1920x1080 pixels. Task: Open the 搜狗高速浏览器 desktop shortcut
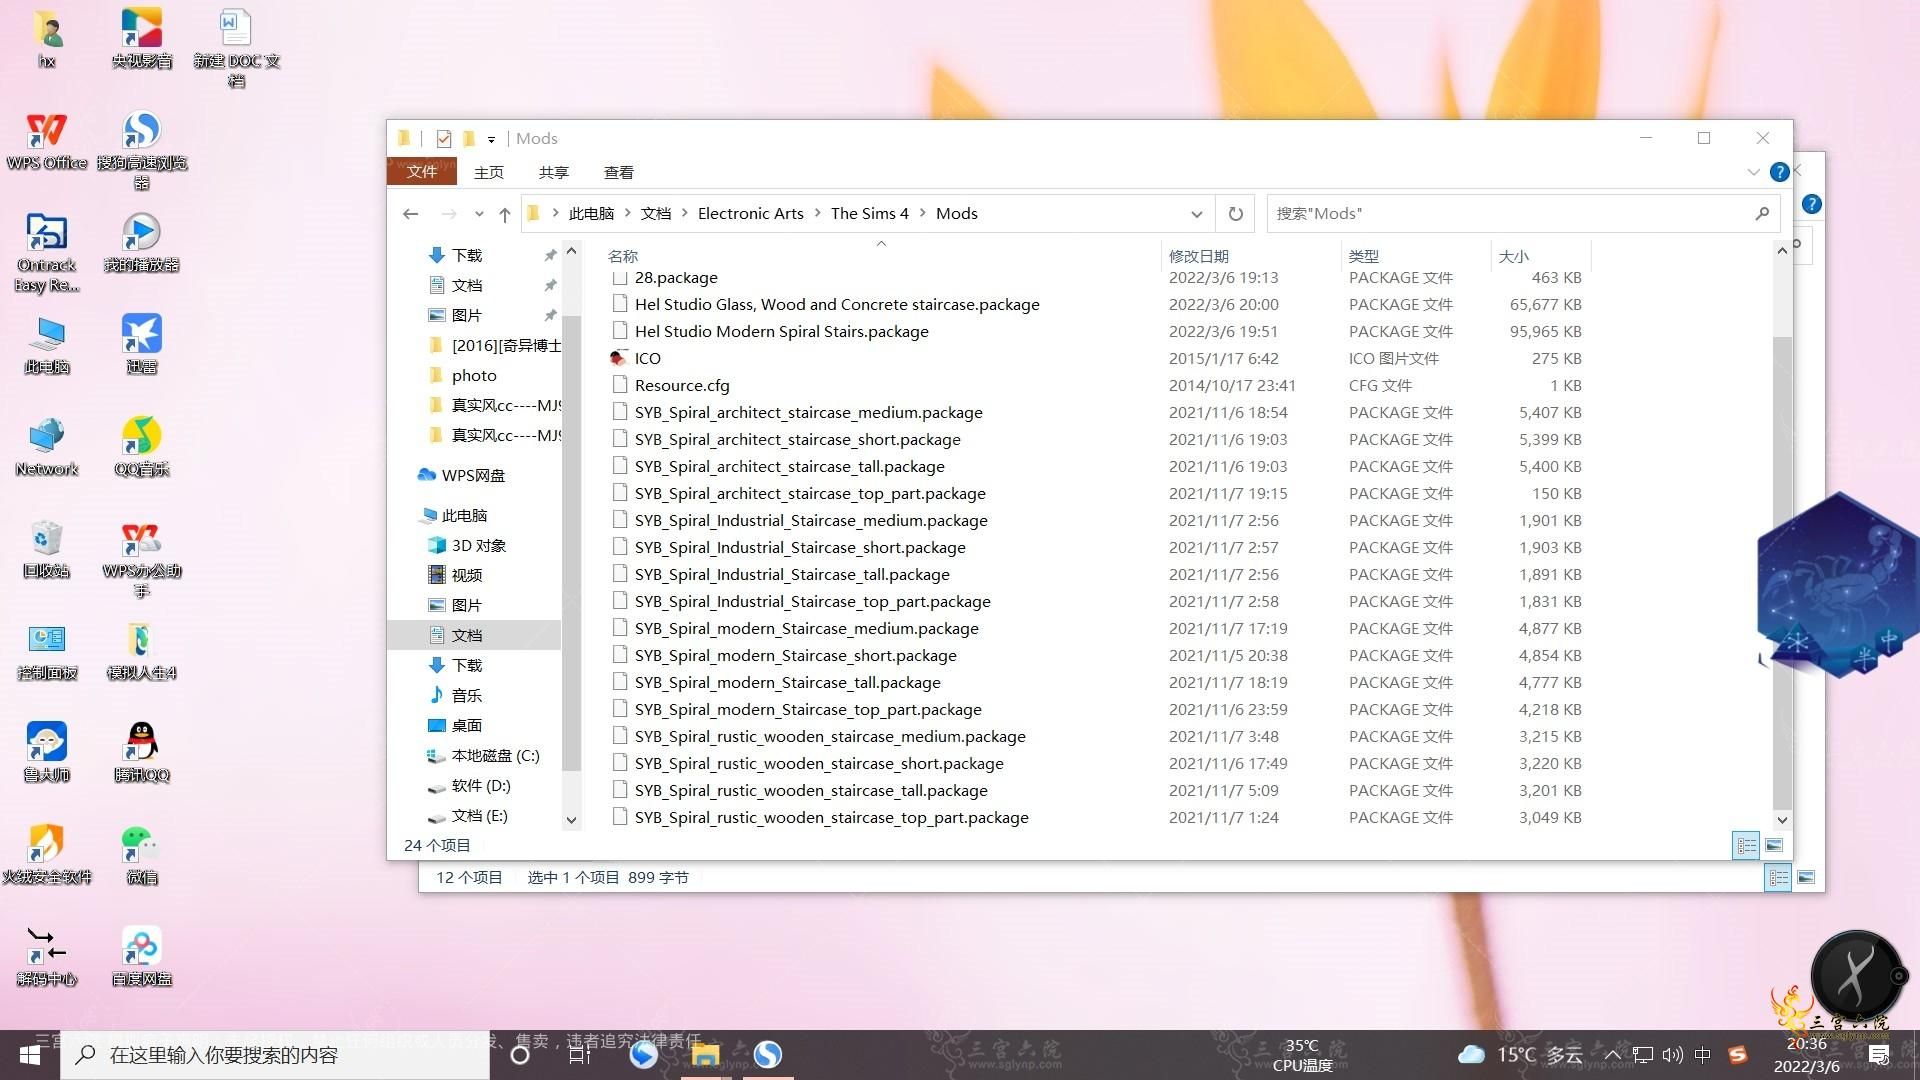click(141, 150)
